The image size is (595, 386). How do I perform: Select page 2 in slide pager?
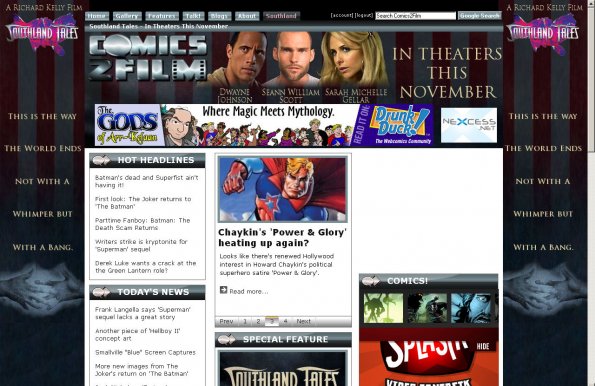click(258, 321)
